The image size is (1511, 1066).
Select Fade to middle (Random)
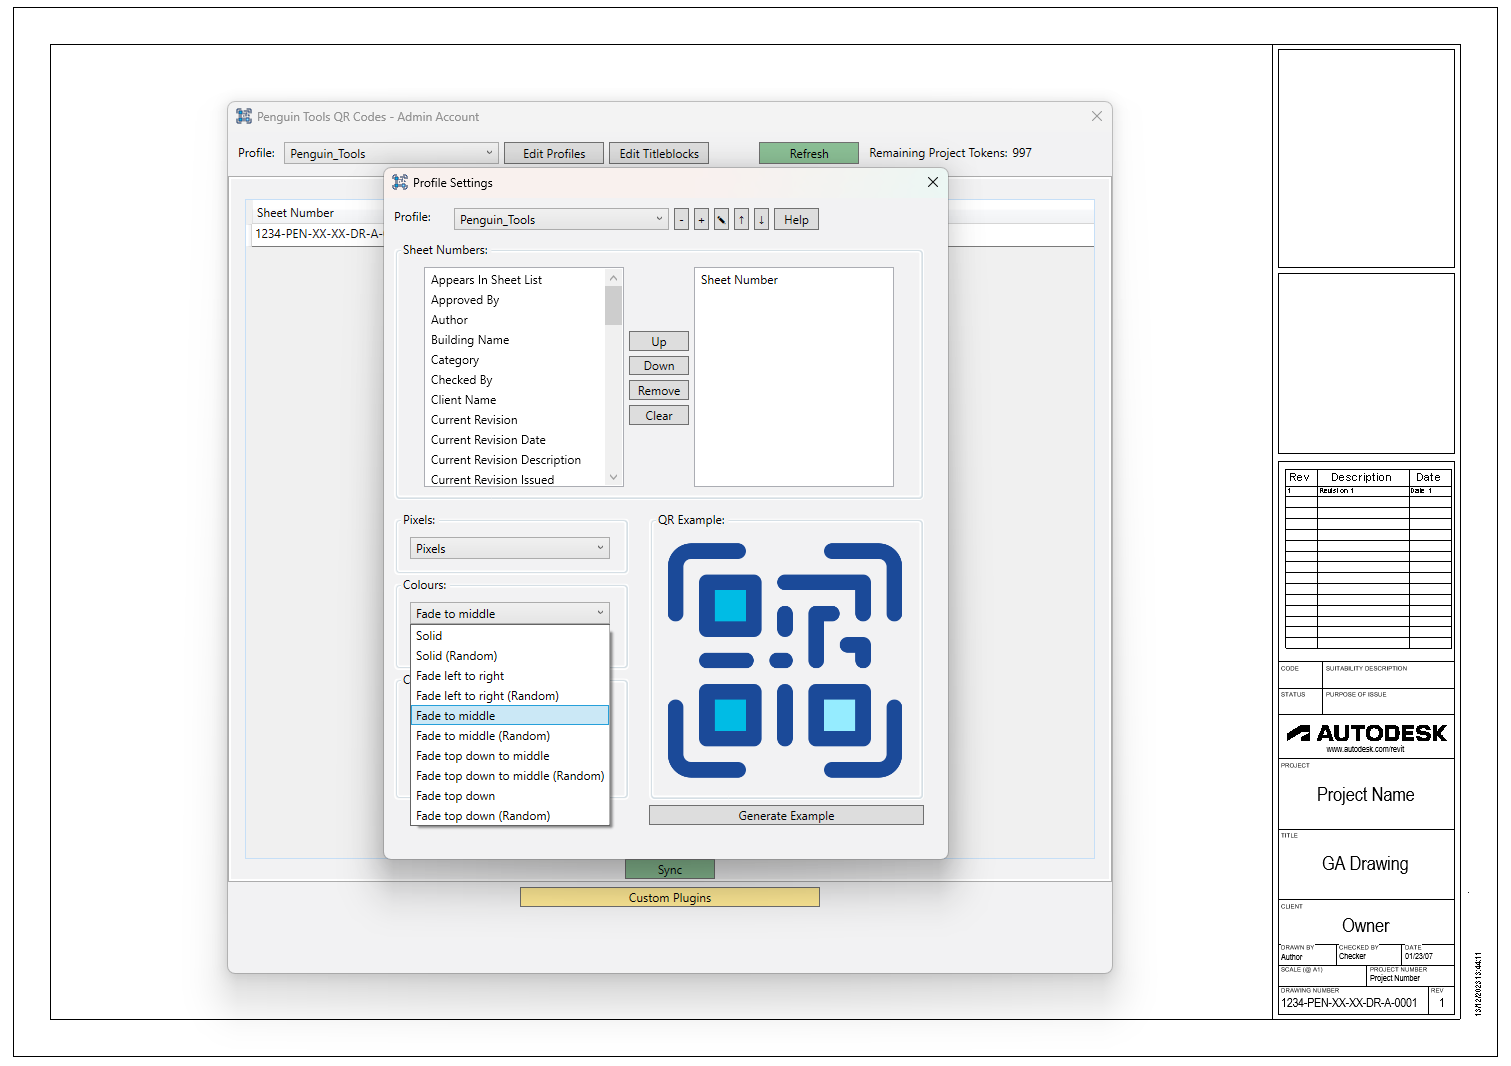pos(510,736)
